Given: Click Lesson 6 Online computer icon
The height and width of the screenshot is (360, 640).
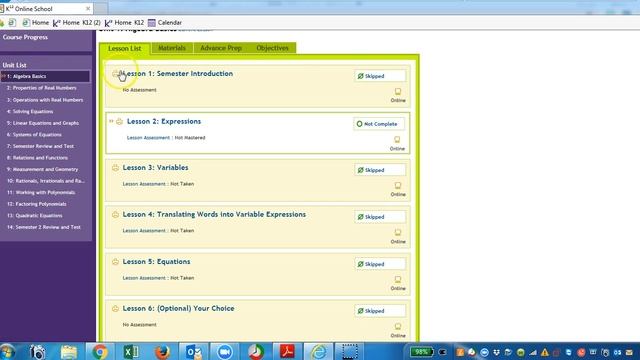Looking at the screenshot, I should click(398, 327).
